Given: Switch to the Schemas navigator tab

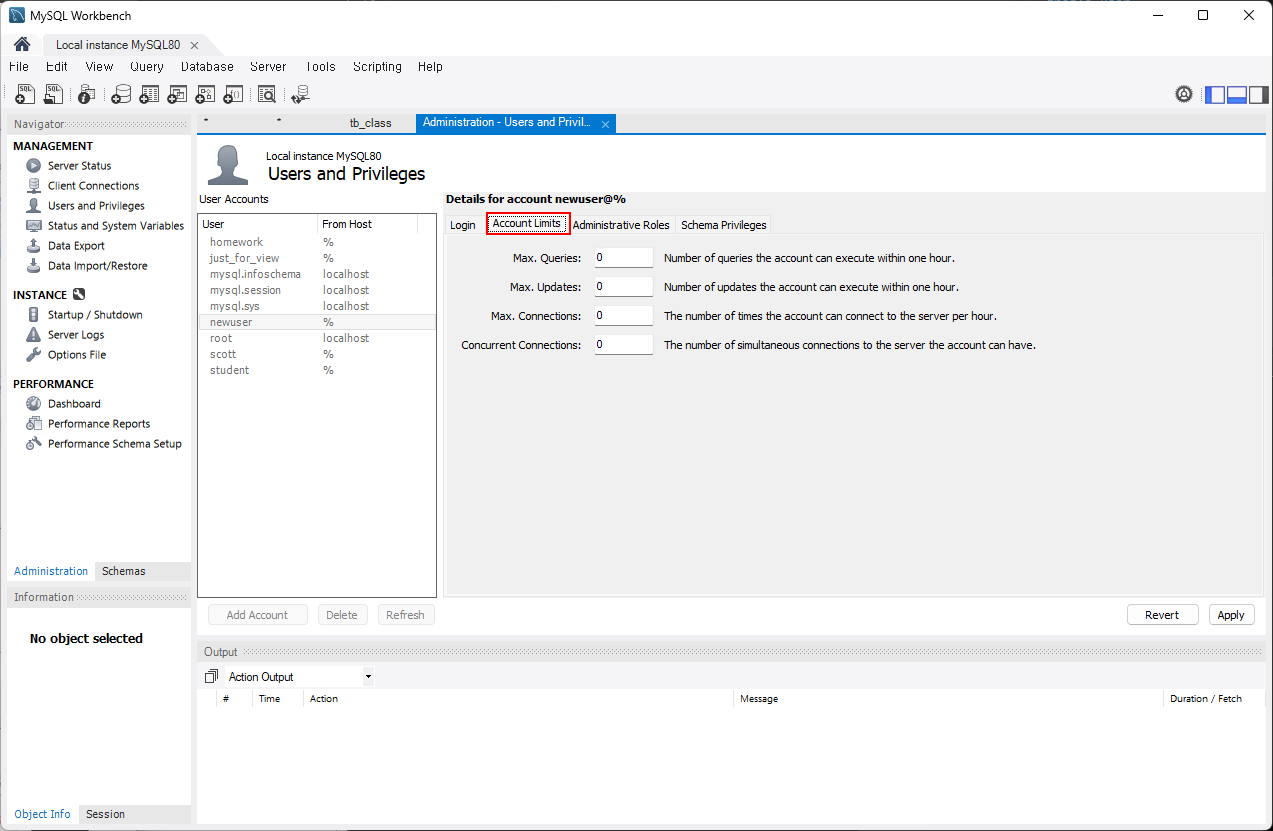Looking at the screenshot, I should 124,571.
